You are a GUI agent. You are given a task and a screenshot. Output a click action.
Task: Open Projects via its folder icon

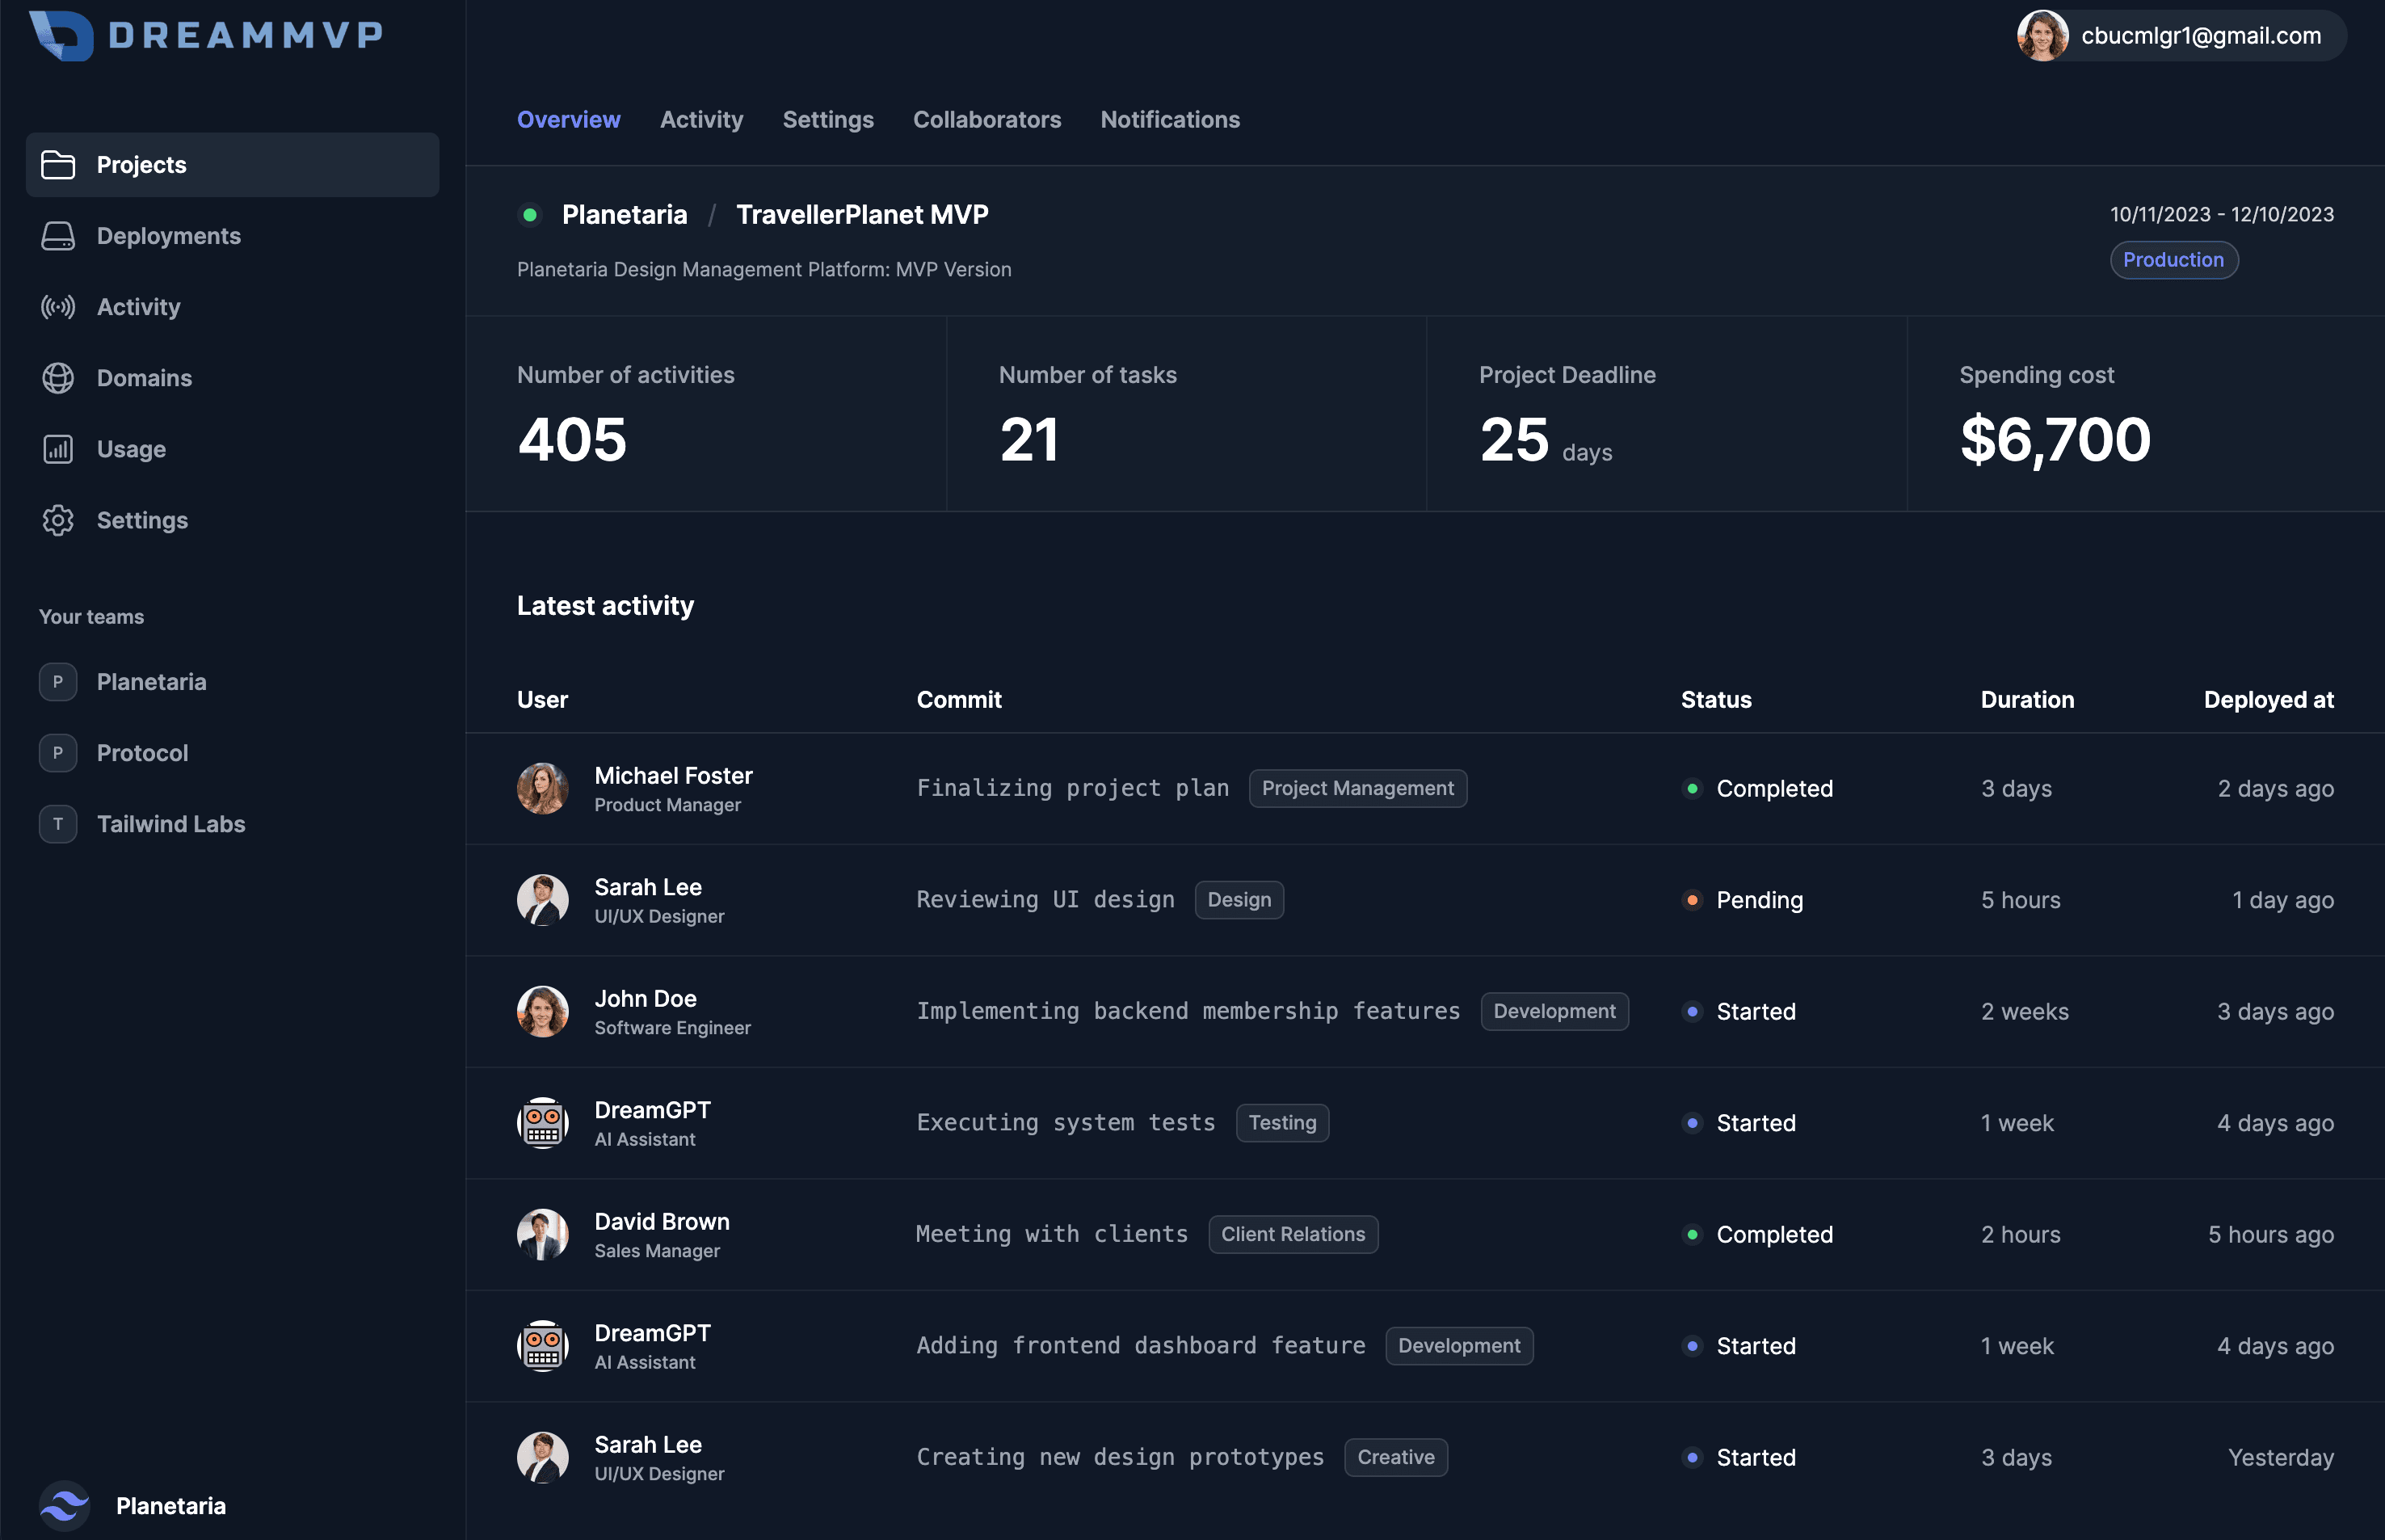pyautogui.click(x=58, y=165)
